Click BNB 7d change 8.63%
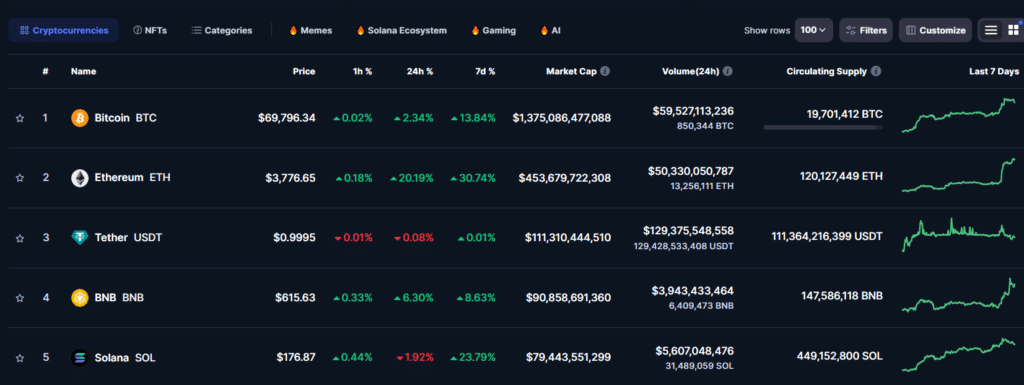This screenshot has height=385, width=1024. click(475, 298)
